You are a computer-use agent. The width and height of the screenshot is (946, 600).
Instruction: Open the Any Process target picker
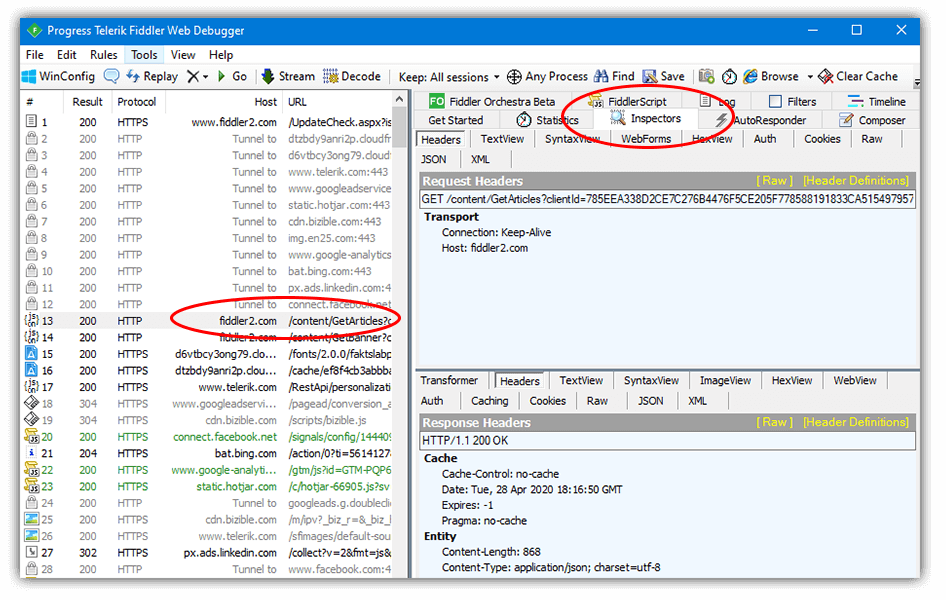click(547, 77)
